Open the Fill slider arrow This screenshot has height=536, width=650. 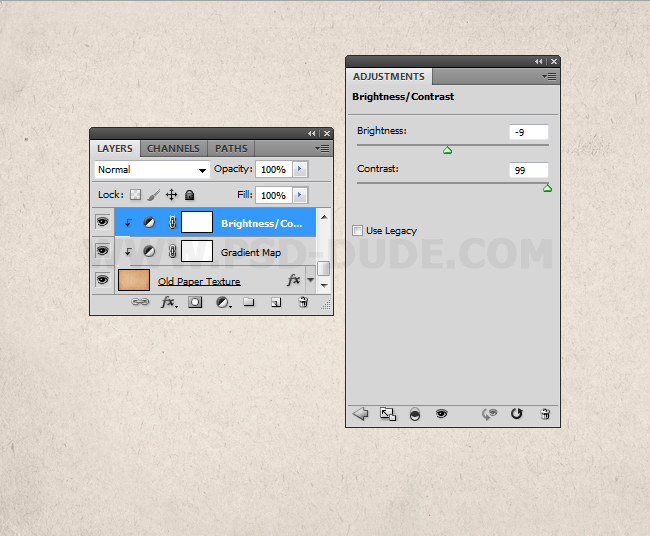[300, 195]
